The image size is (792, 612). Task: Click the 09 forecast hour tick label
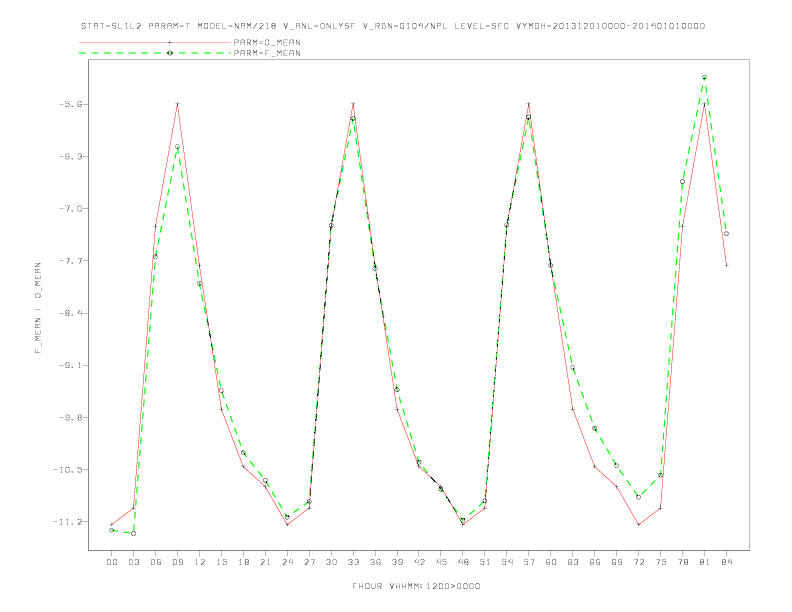pos(177,562)
